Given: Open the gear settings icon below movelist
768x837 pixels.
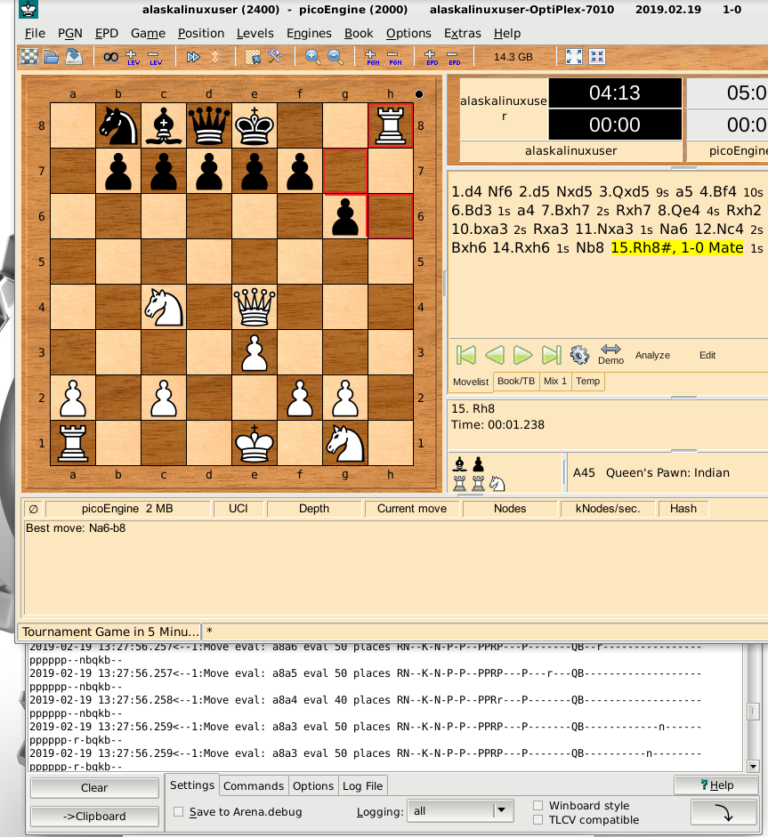Looking at the screenshot, I should [x=579, y=355].
